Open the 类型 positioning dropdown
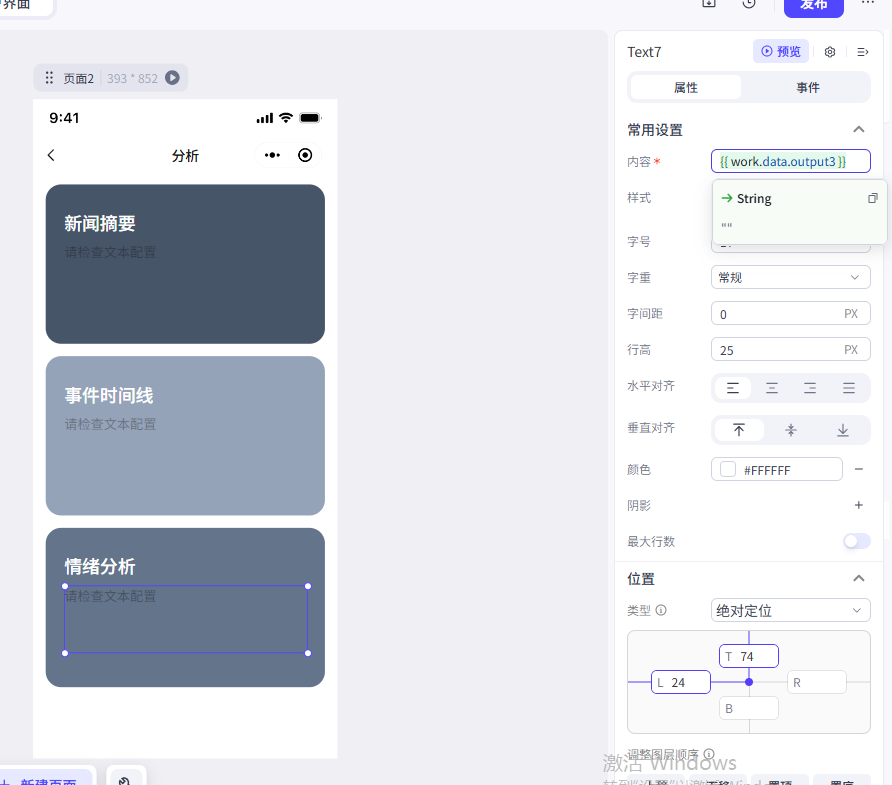This screenshot has width=892, height=785. click(790, 610)
